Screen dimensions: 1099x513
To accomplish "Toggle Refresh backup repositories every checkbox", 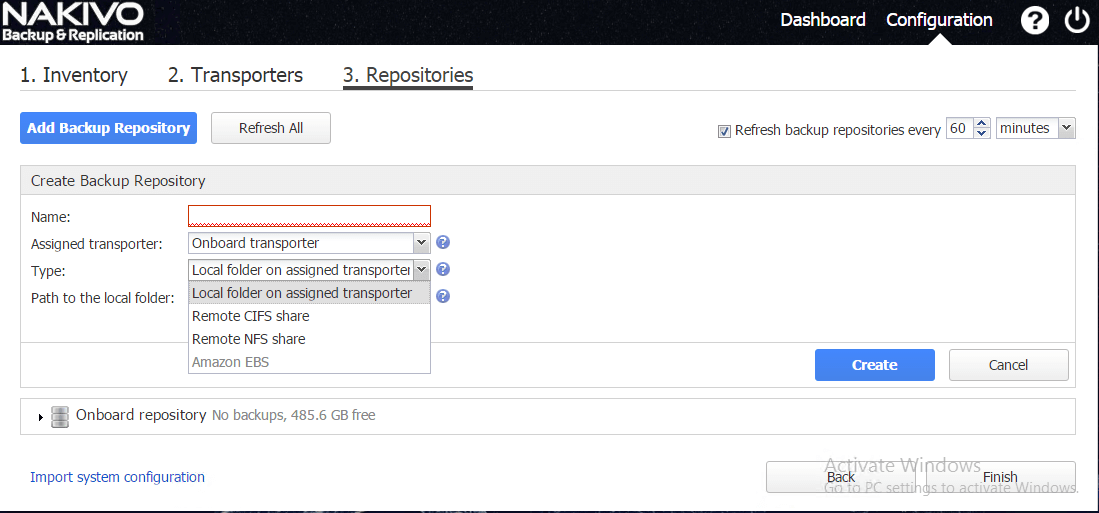I will tap(724, 130).
